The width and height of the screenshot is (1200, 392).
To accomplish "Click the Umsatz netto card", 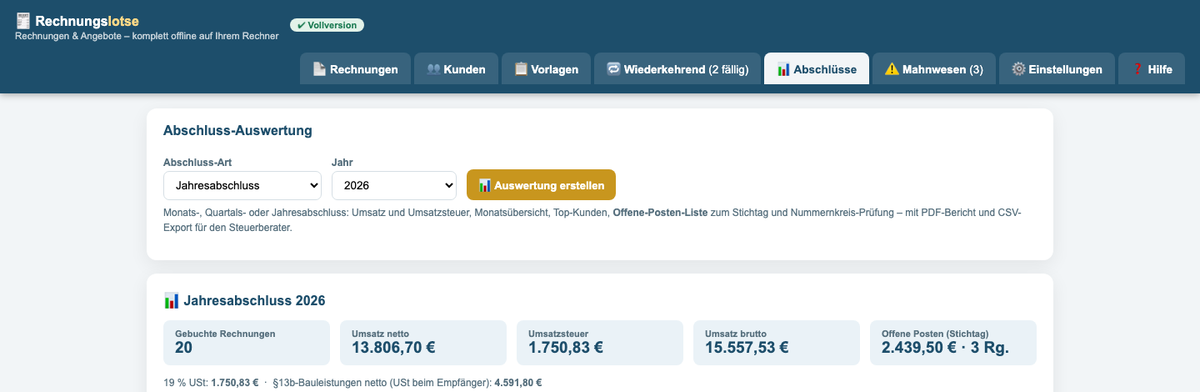I will (423, 343).
